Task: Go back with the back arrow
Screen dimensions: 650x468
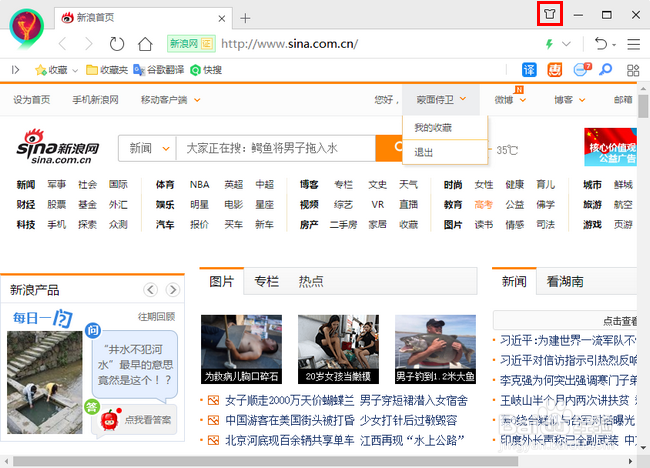Action: tap(63, 44)
